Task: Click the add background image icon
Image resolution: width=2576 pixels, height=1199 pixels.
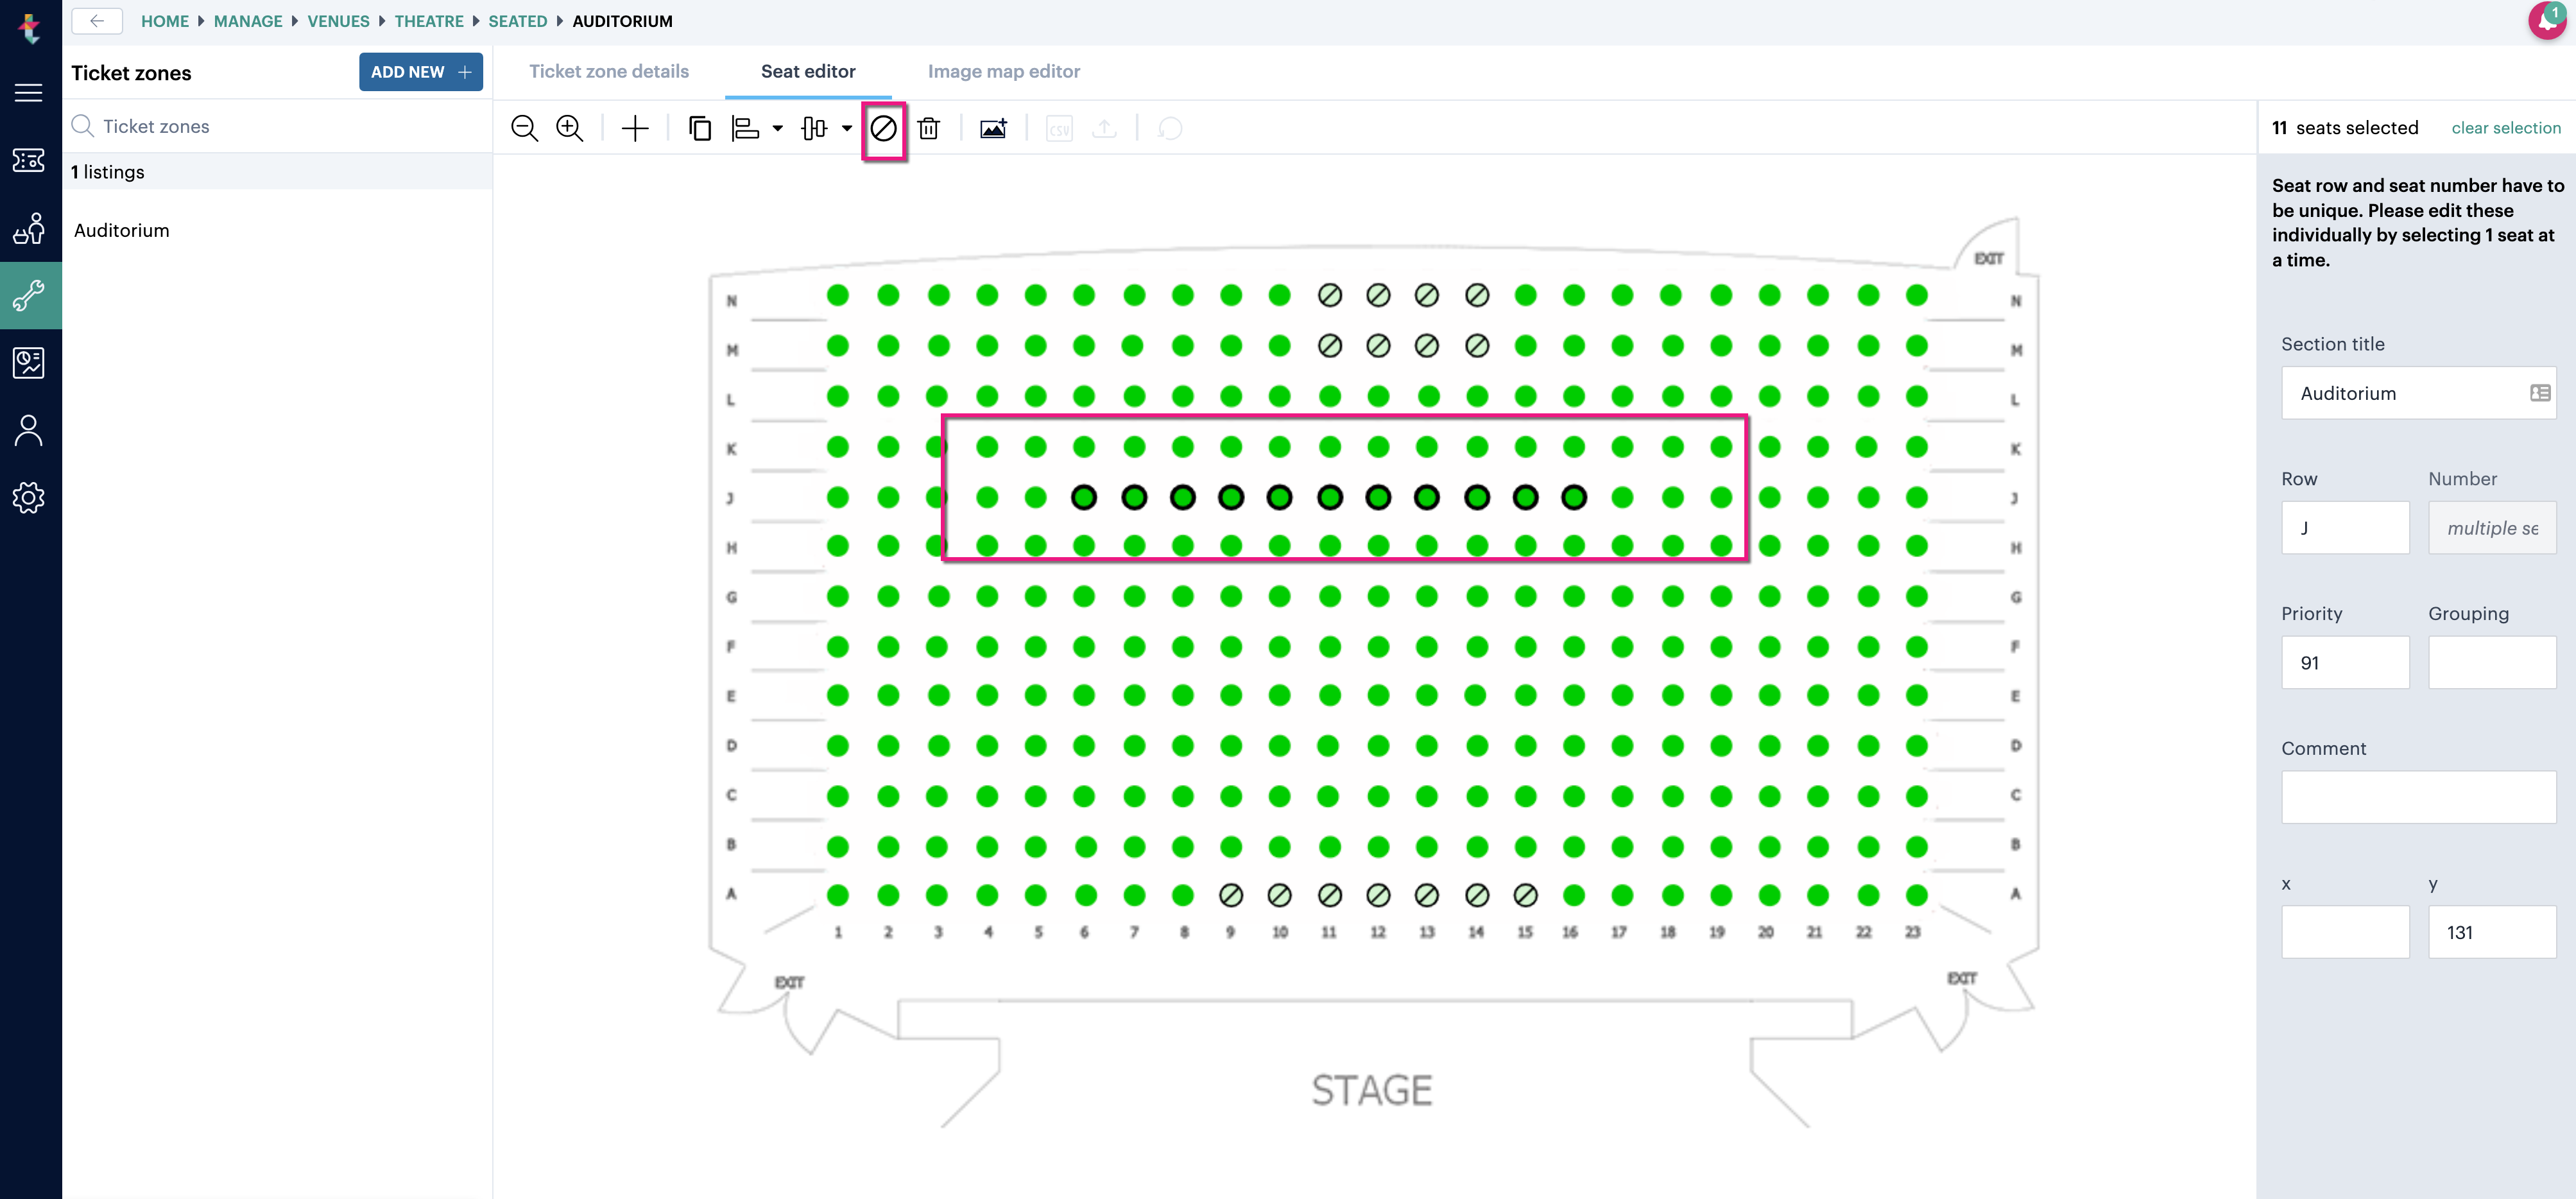Action: click(993, 128)
